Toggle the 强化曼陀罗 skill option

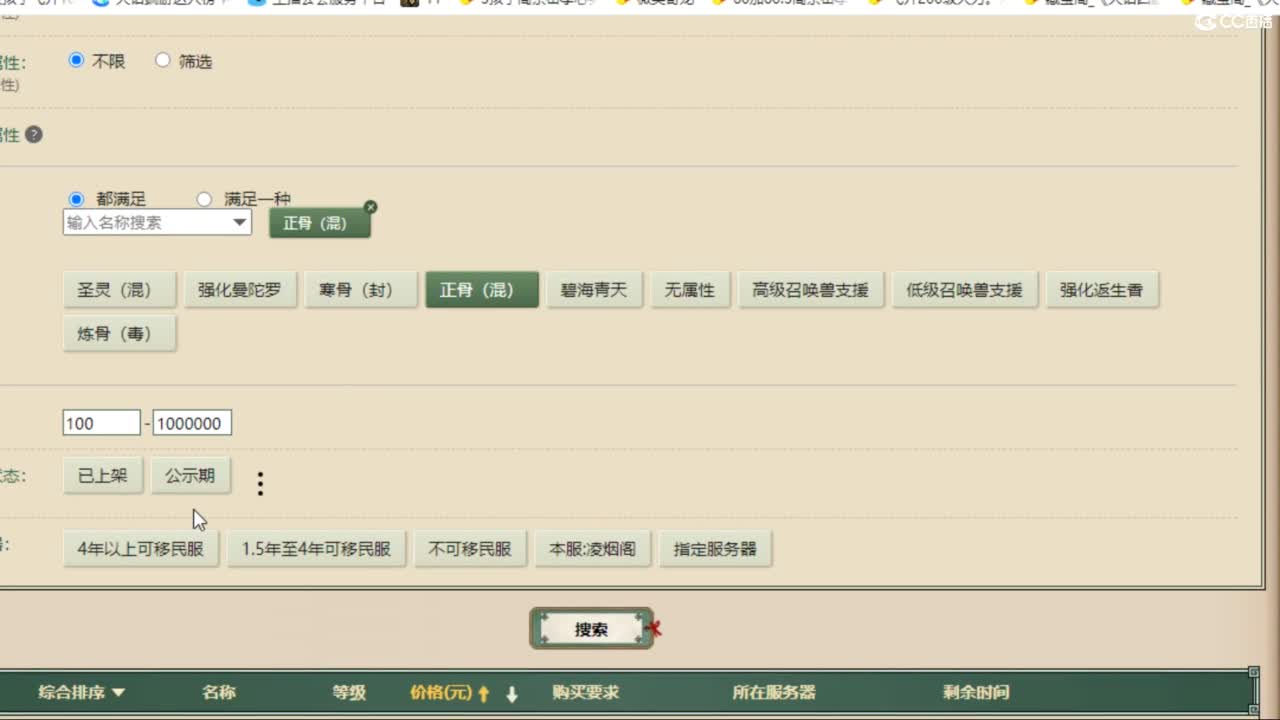[240, 290]
